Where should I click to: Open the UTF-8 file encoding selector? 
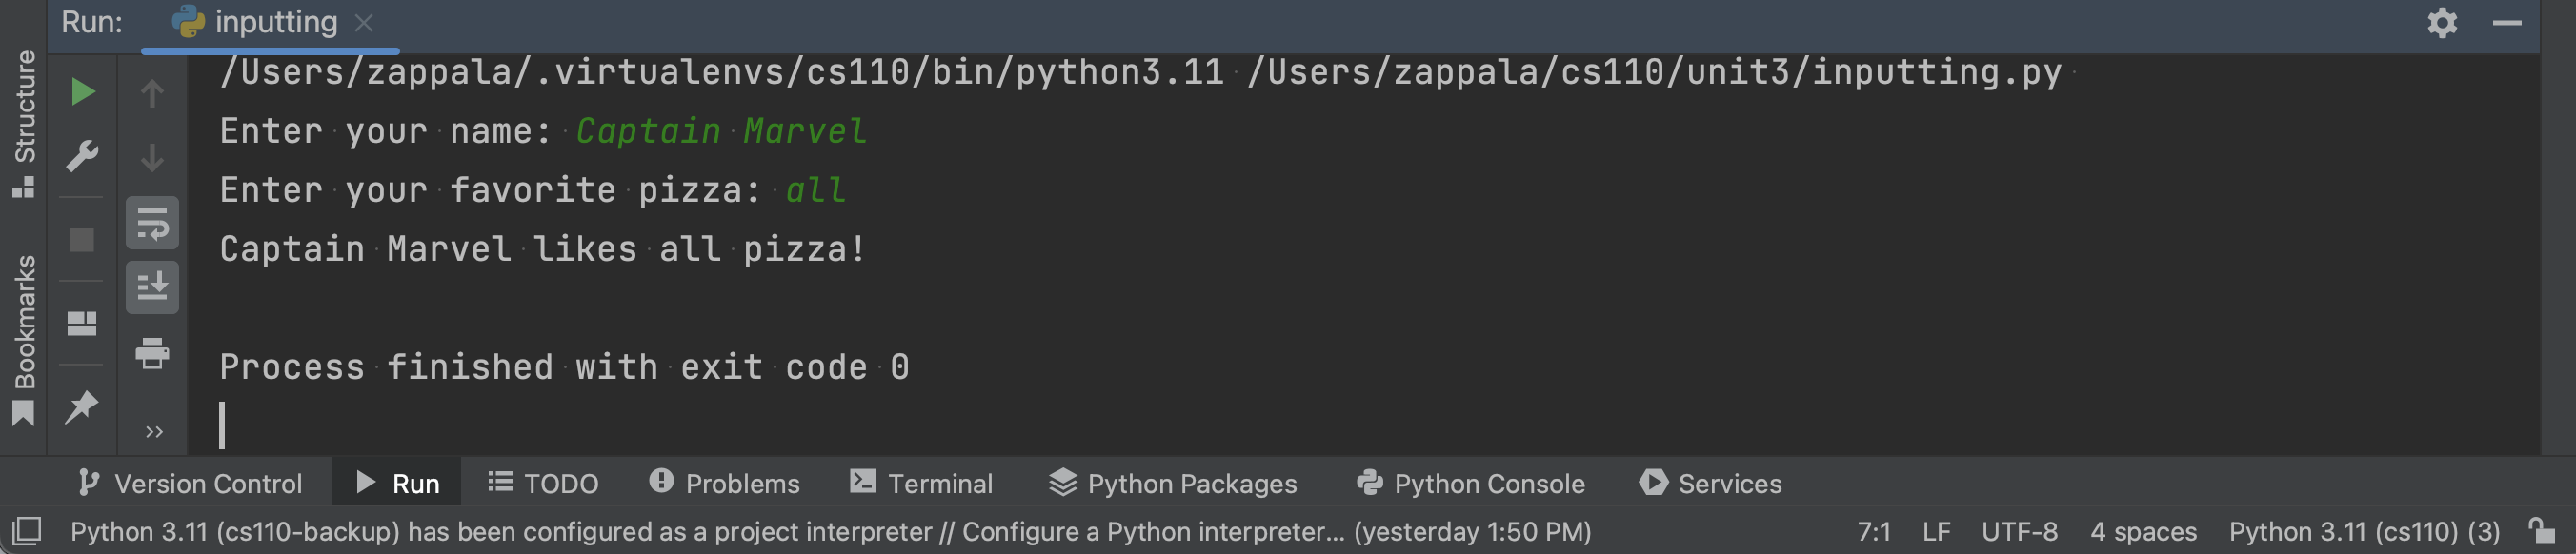click(2019, 531)
